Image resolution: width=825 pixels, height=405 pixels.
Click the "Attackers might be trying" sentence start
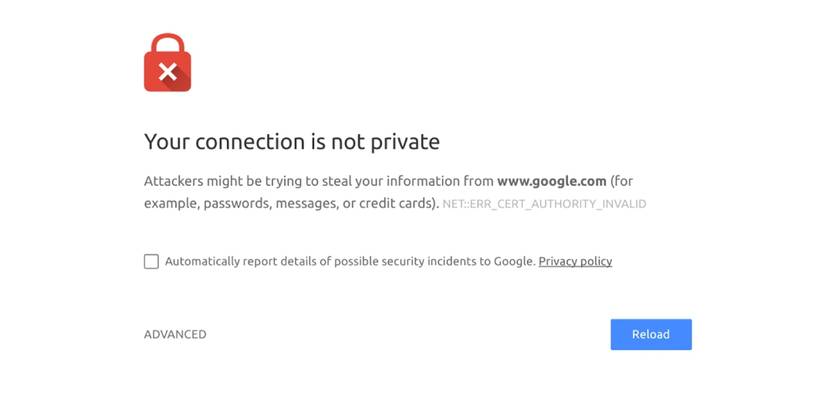222,181
